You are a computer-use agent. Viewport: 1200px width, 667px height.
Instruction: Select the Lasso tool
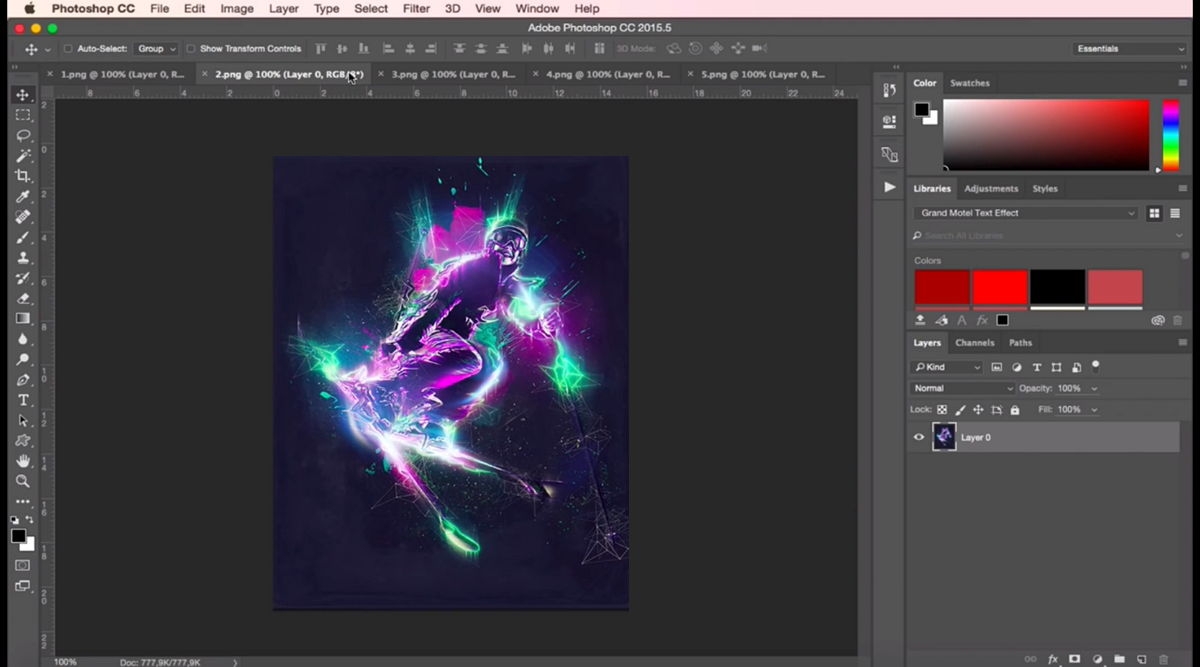(23, 135)
